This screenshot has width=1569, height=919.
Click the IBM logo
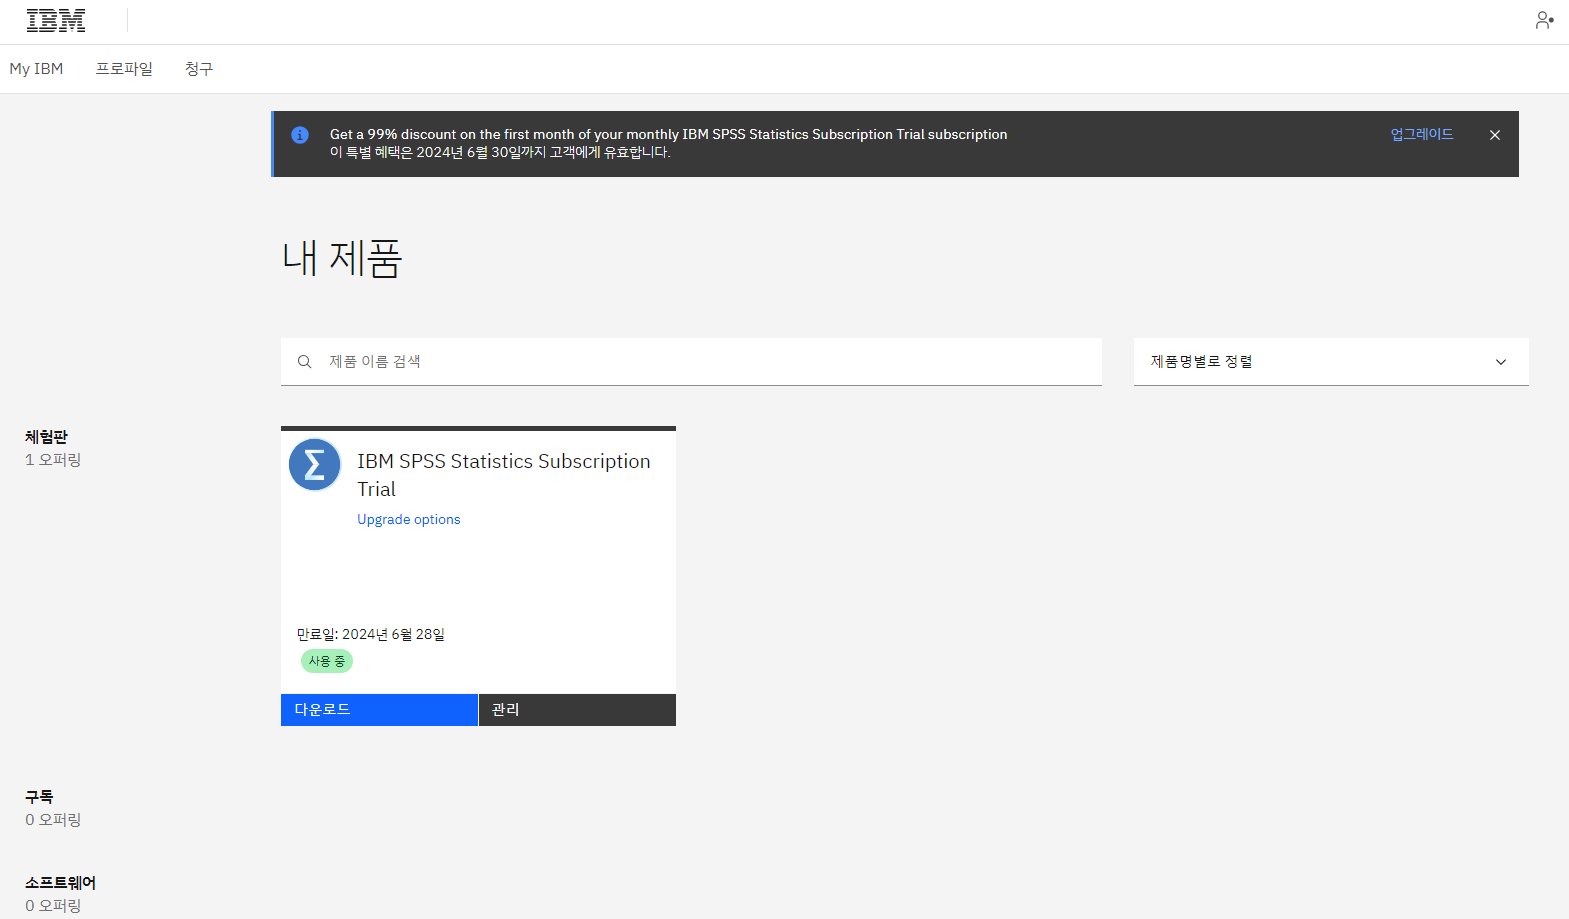click(56, 20)
